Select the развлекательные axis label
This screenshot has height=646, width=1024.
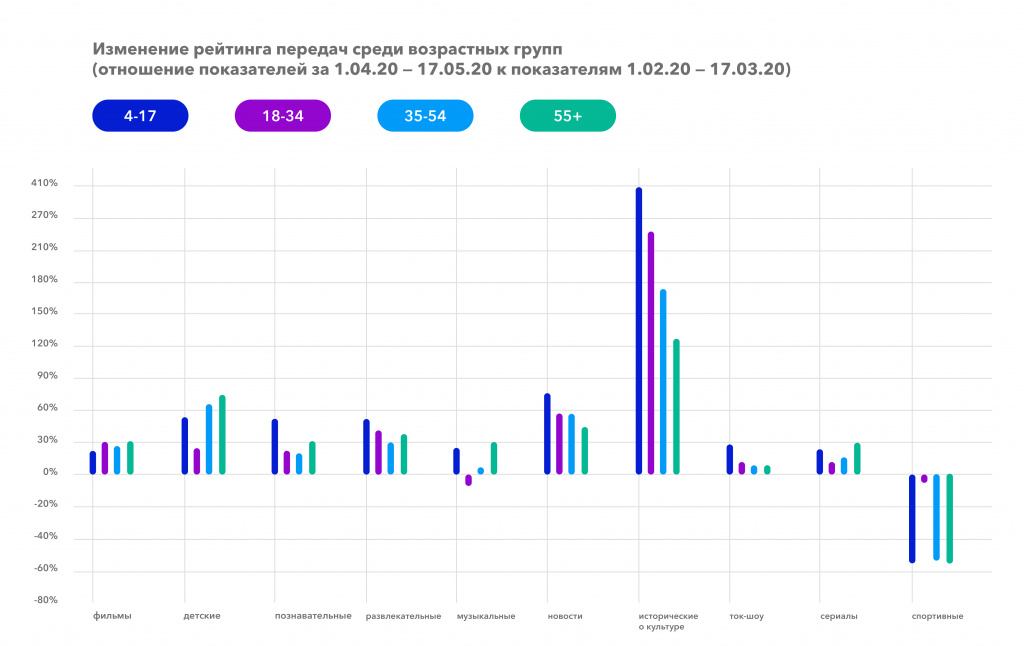coord(405,616)
